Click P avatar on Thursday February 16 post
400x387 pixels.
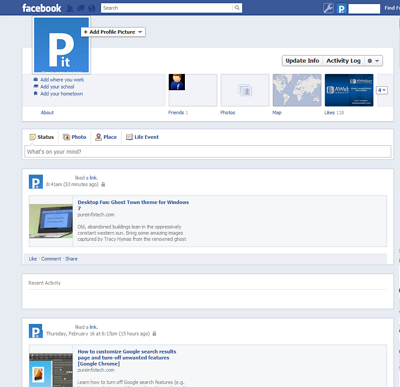pos(36,331)
